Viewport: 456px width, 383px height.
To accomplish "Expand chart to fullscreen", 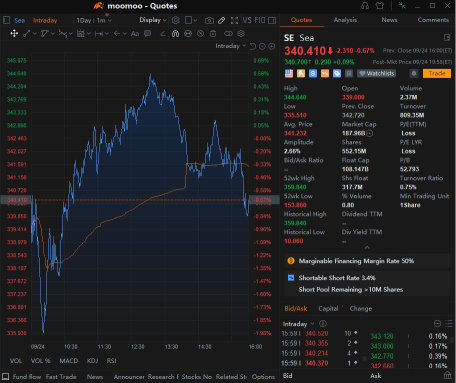I will (234, 20).
